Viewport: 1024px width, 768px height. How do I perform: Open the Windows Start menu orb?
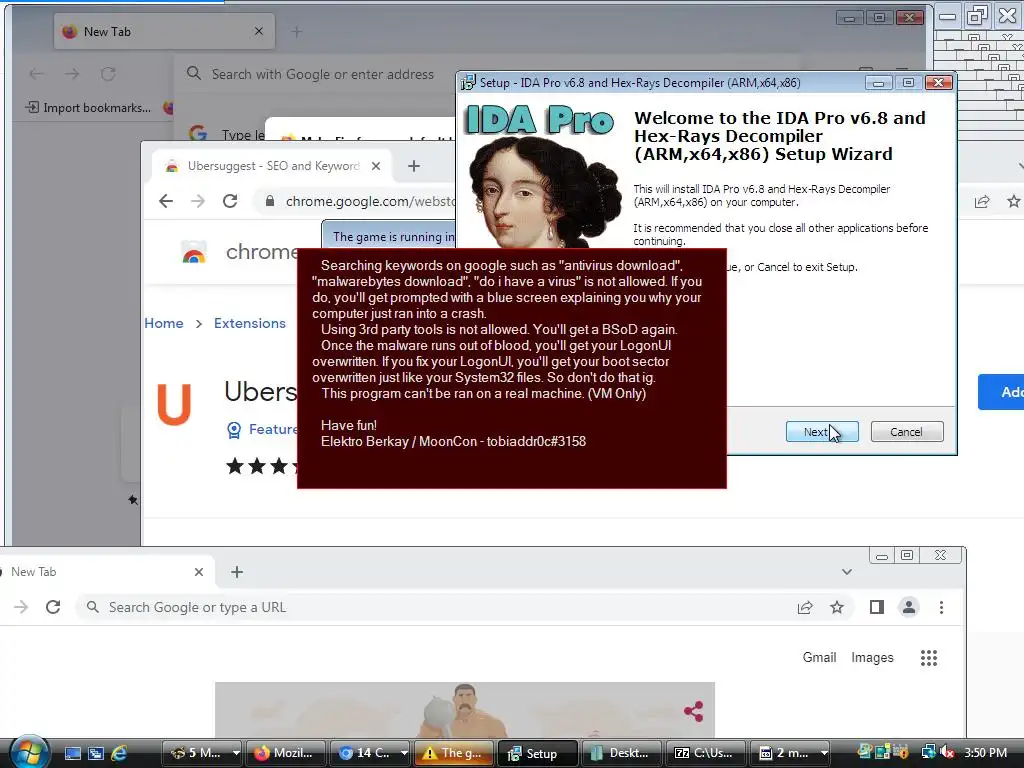tap(29, 752)
